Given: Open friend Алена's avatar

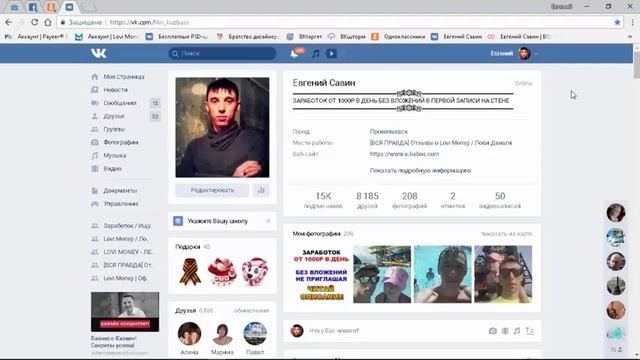Looking at the screenshot, I should coord(189,333).
